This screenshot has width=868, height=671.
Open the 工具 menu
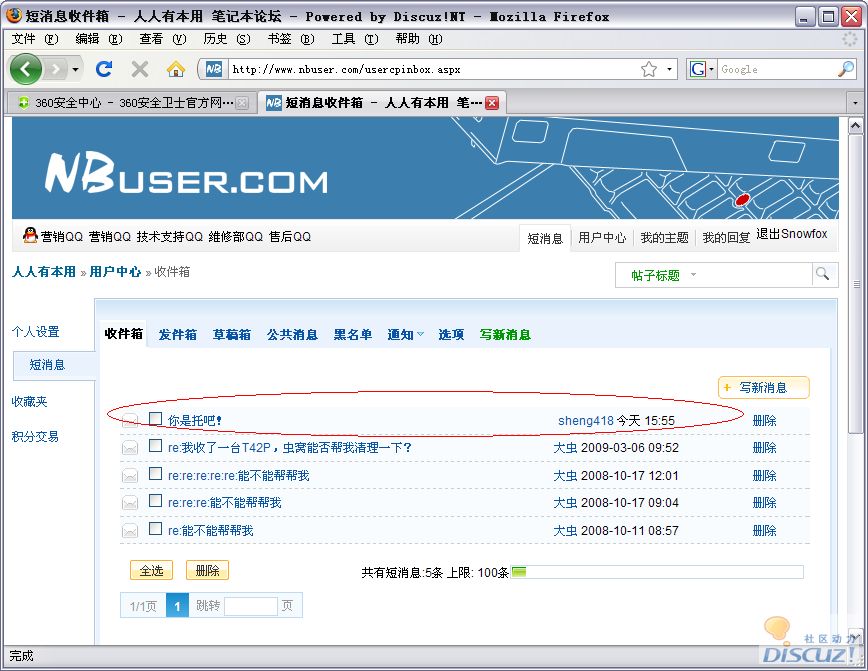coord(355,39)
